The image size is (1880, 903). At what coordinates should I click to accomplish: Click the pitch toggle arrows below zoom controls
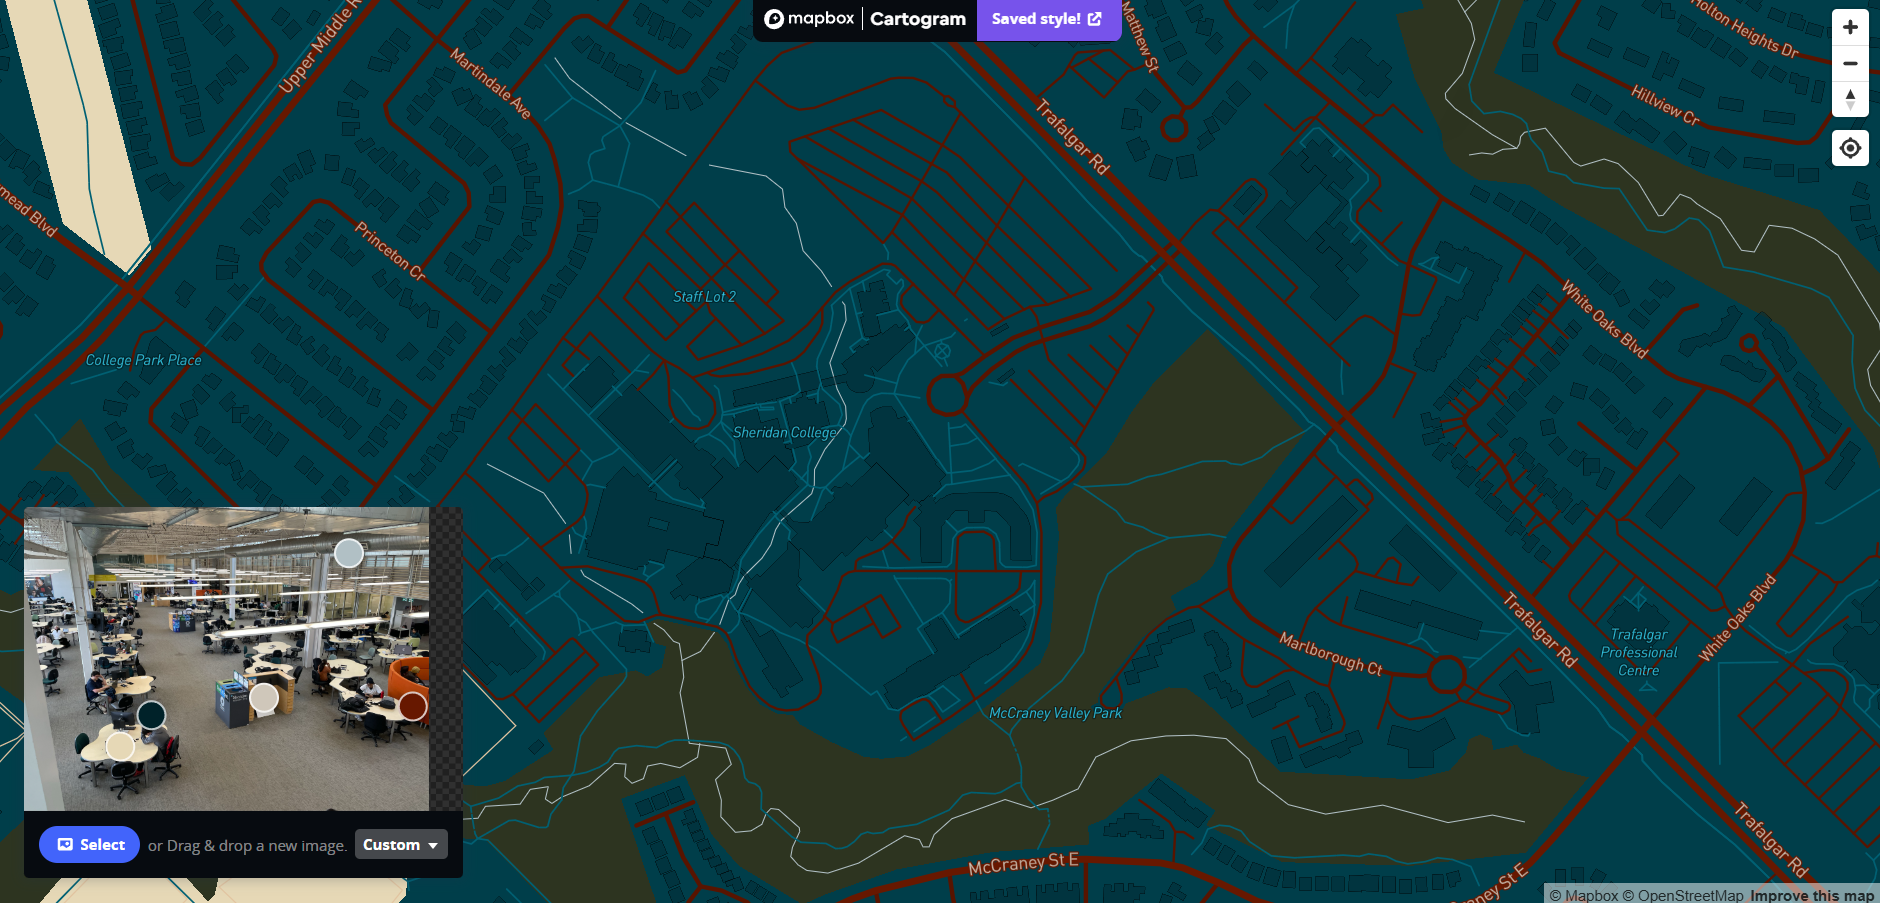pos(1850,100)
